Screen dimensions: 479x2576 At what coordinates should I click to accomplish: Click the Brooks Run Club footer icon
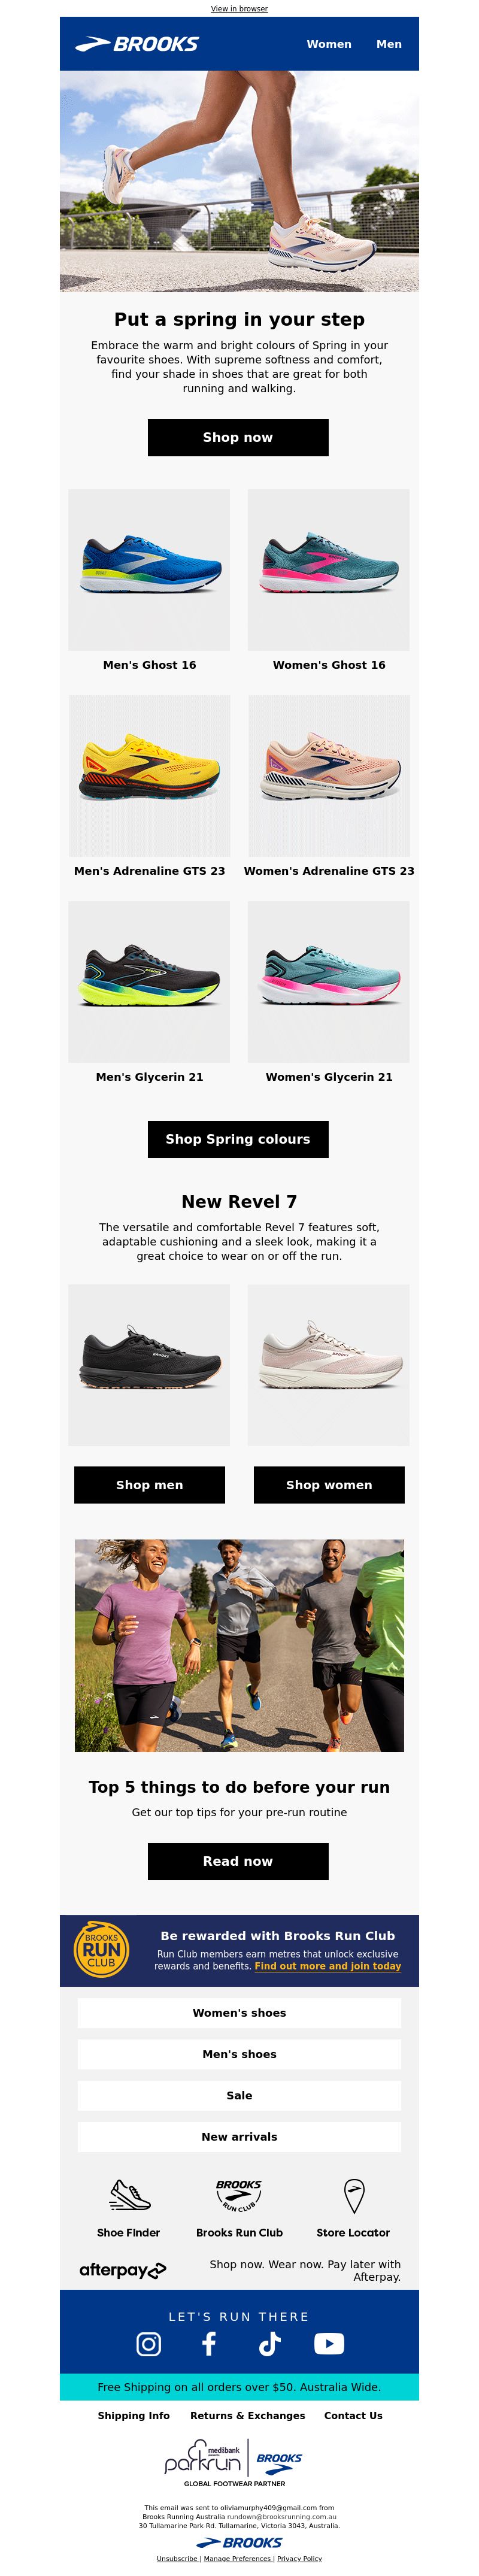[x=239, y=2195]
